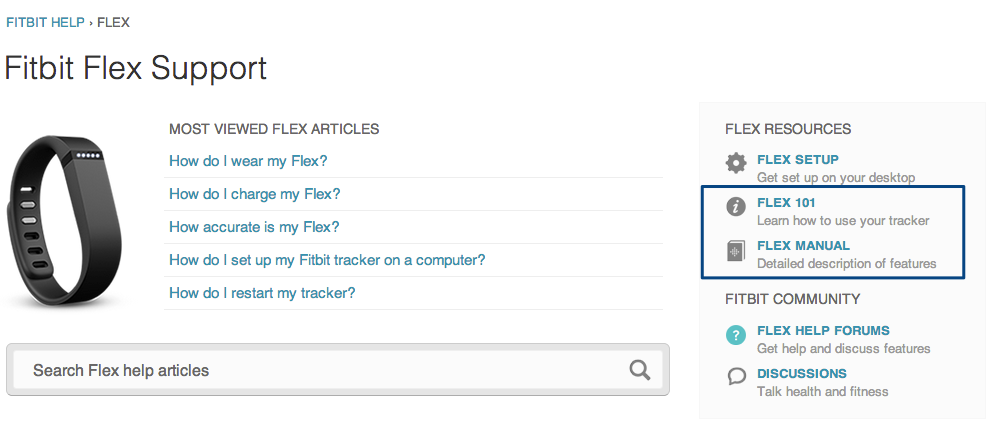
Task: Open the FLEX SETUP link
Action: point(798,160)
